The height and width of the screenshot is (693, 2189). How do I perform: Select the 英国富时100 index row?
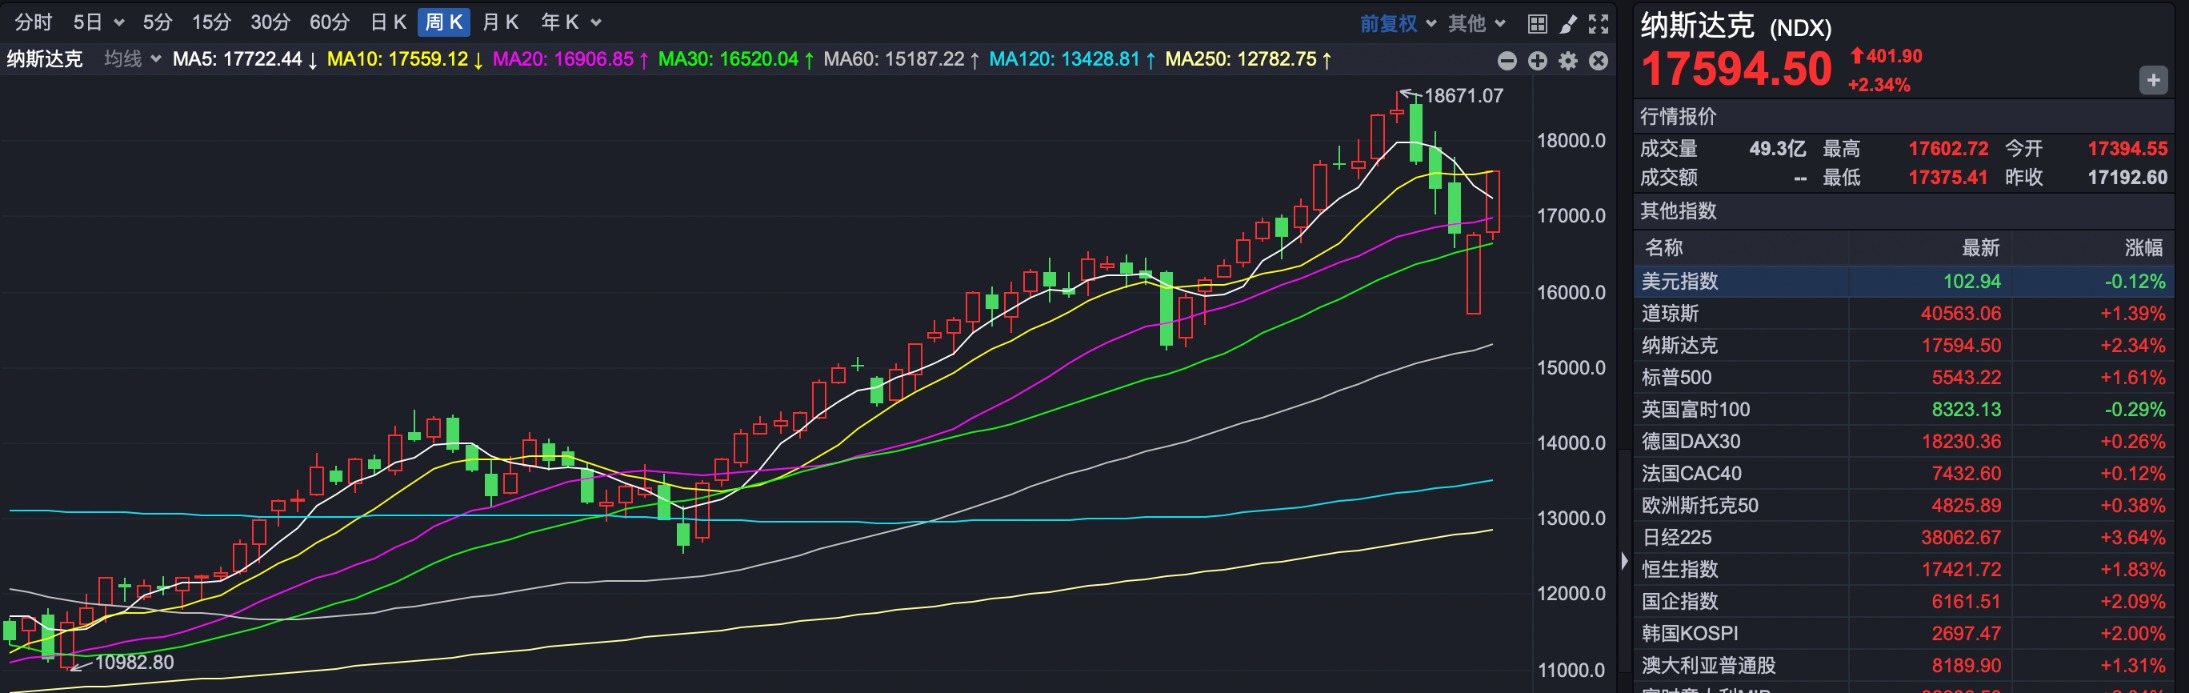click(x=1904, y=409)
